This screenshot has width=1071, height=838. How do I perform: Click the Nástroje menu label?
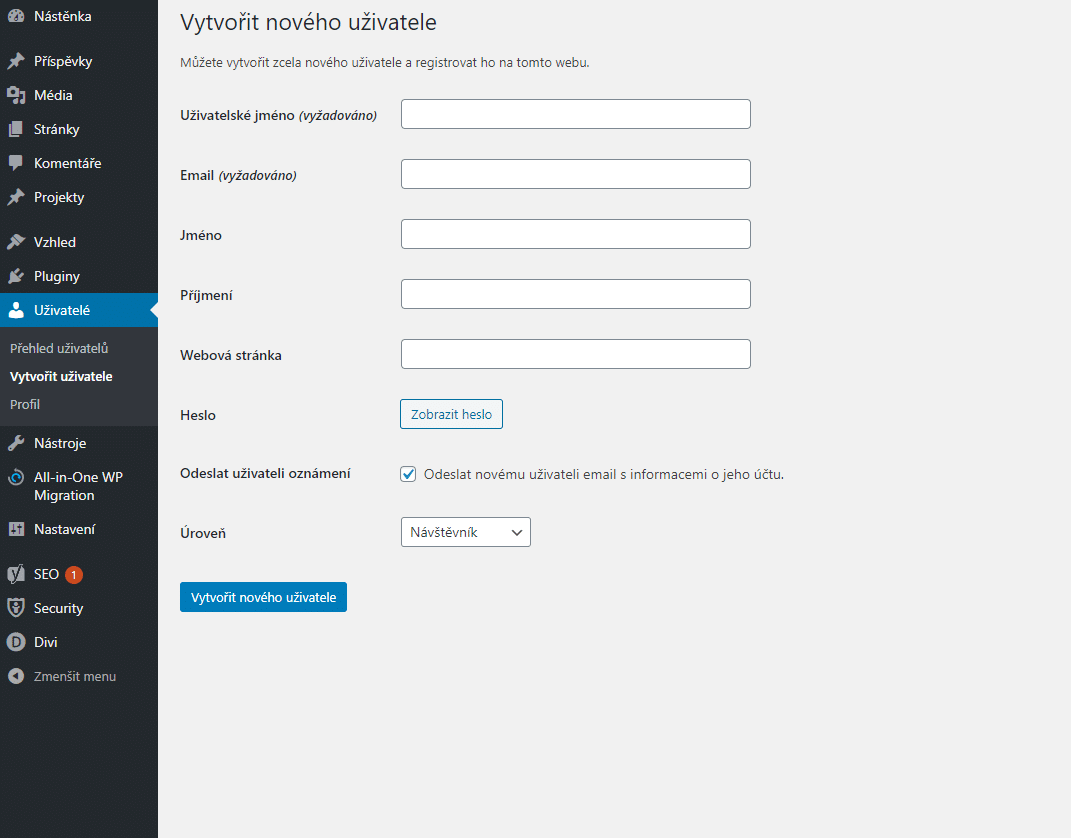pos(60,443)
